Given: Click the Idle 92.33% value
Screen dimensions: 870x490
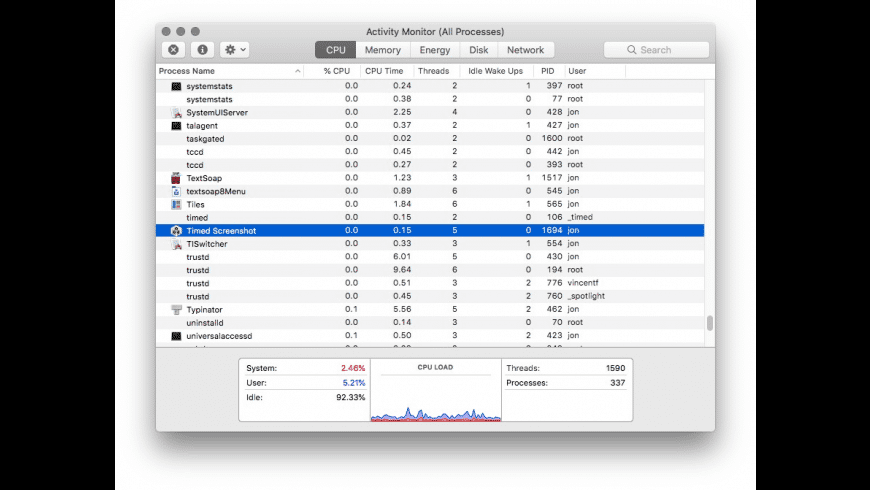Looking at the screenshot, I should click(x=351, y=397).
